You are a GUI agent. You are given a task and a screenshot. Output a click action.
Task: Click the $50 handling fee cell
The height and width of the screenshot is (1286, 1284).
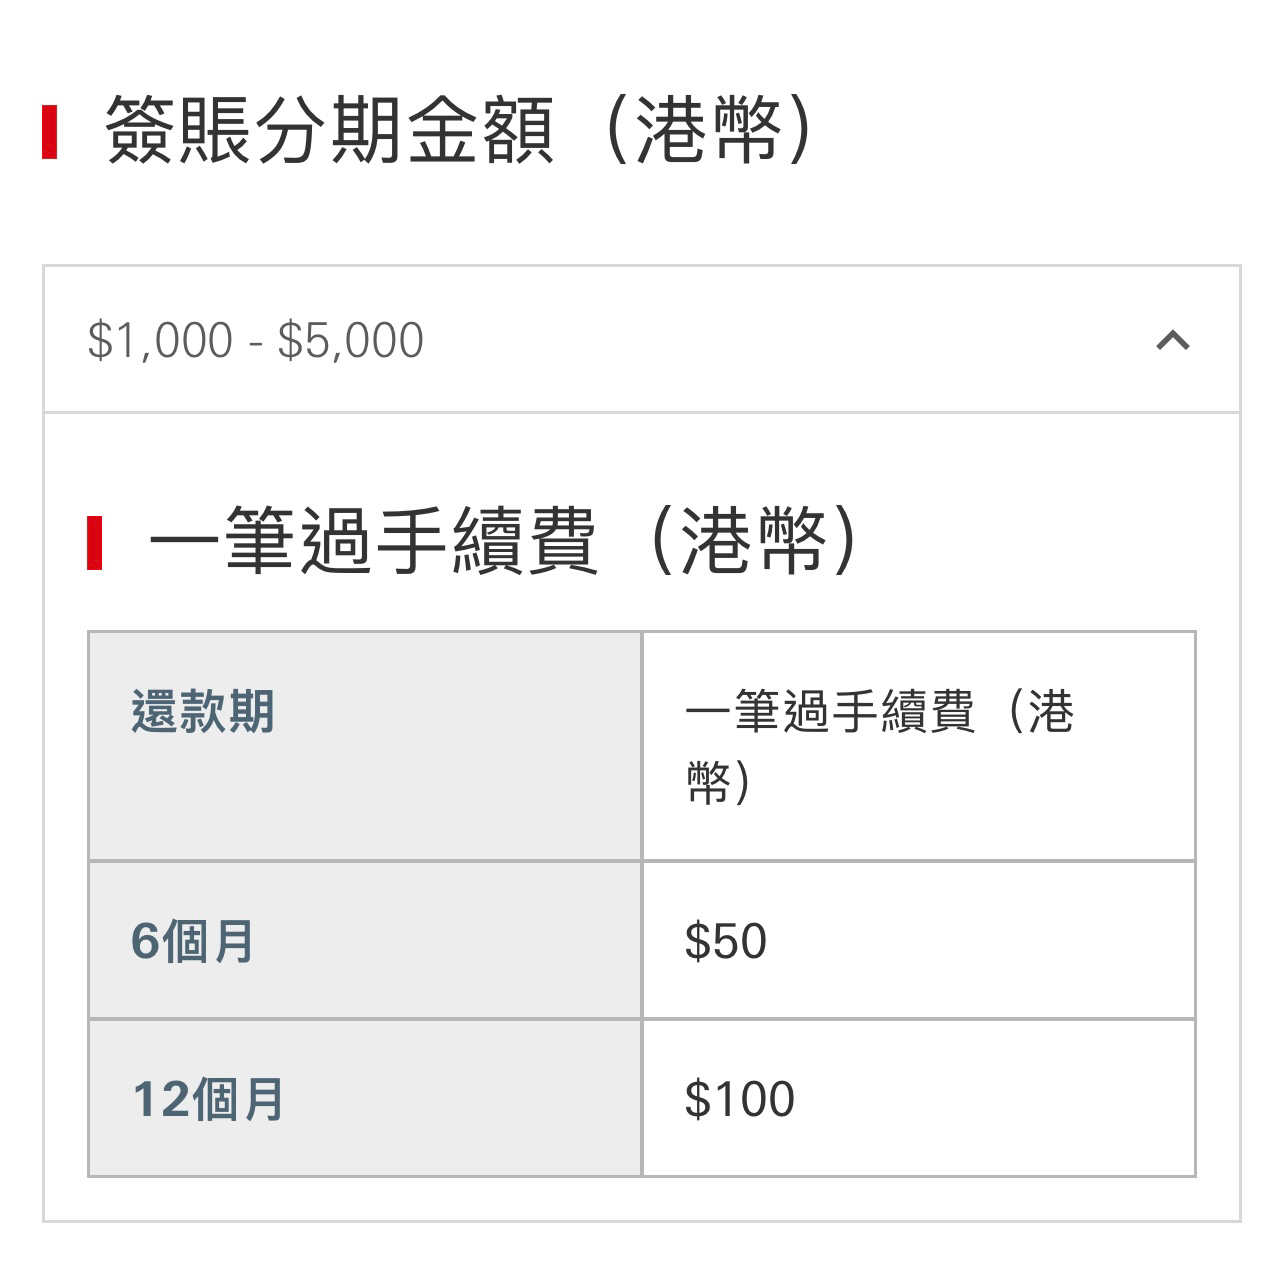coord(919,941)
